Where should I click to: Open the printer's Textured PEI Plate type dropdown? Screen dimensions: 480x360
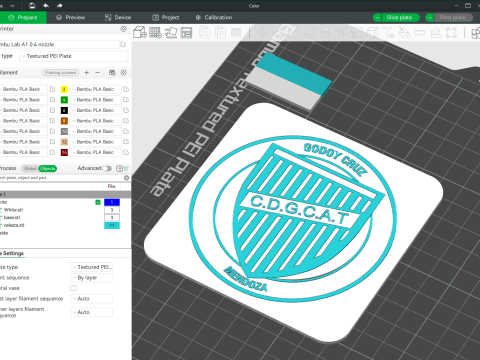coord(74,56)
